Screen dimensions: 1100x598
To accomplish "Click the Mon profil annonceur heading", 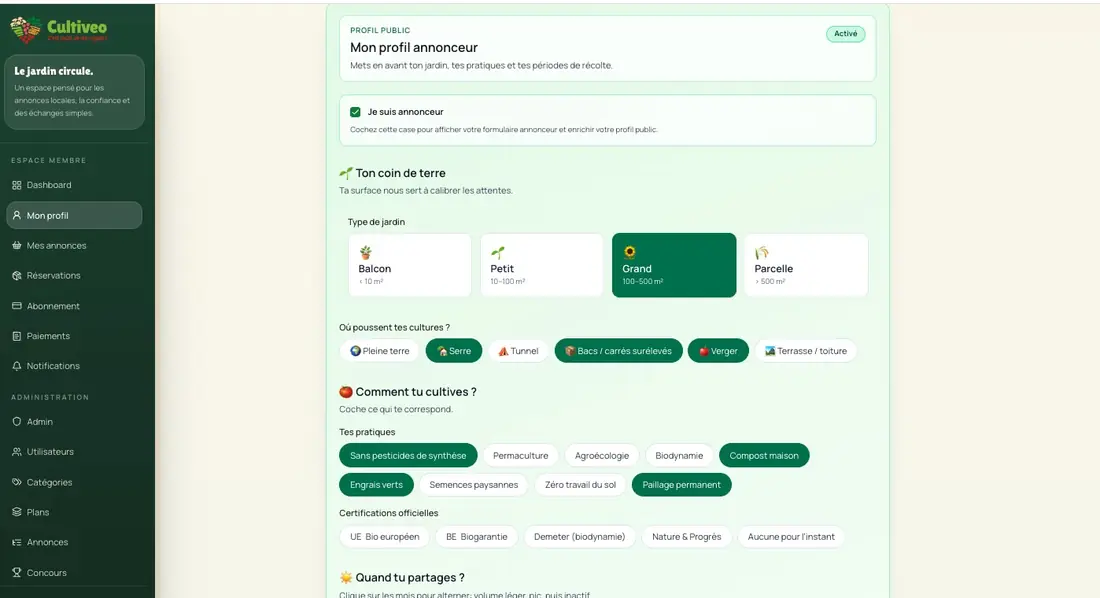I will coord(414,48).
